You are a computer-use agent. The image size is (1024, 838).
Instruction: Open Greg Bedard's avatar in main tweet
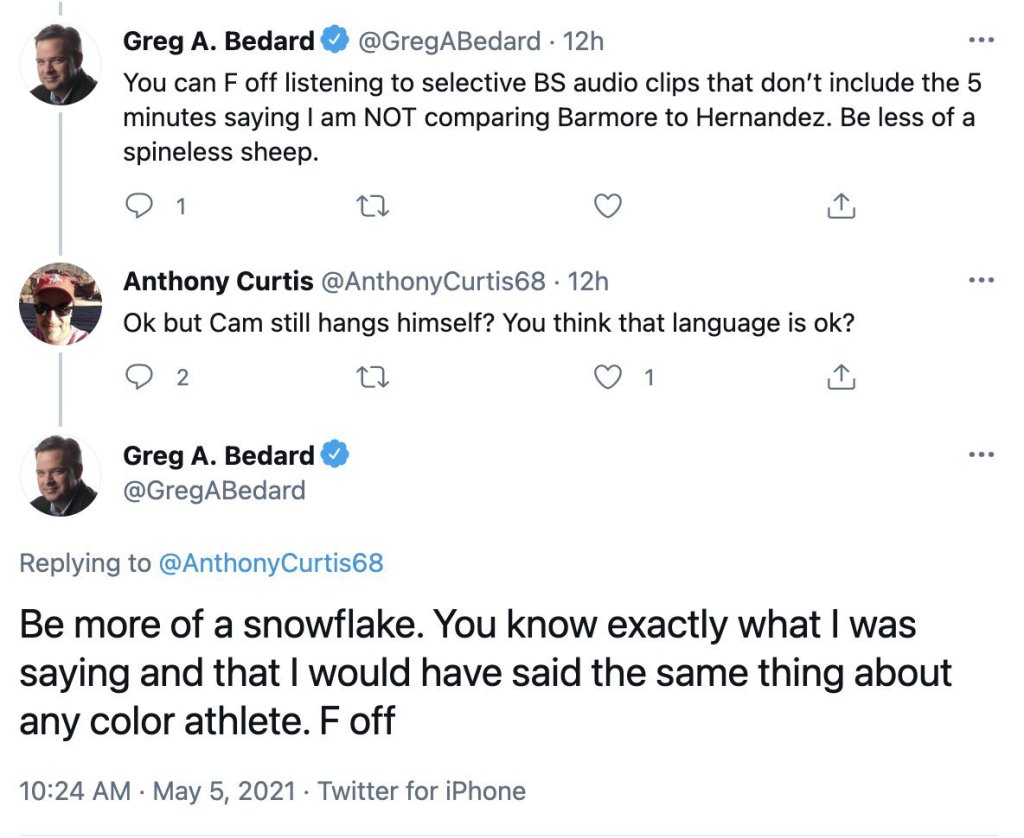tap(62, 477)
